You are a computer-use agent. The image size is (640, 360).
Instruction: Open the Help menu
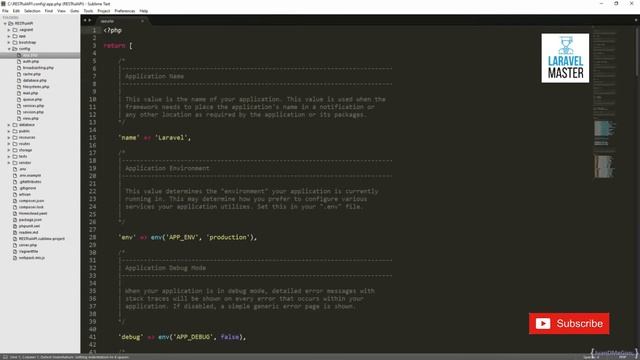(144, 11)
